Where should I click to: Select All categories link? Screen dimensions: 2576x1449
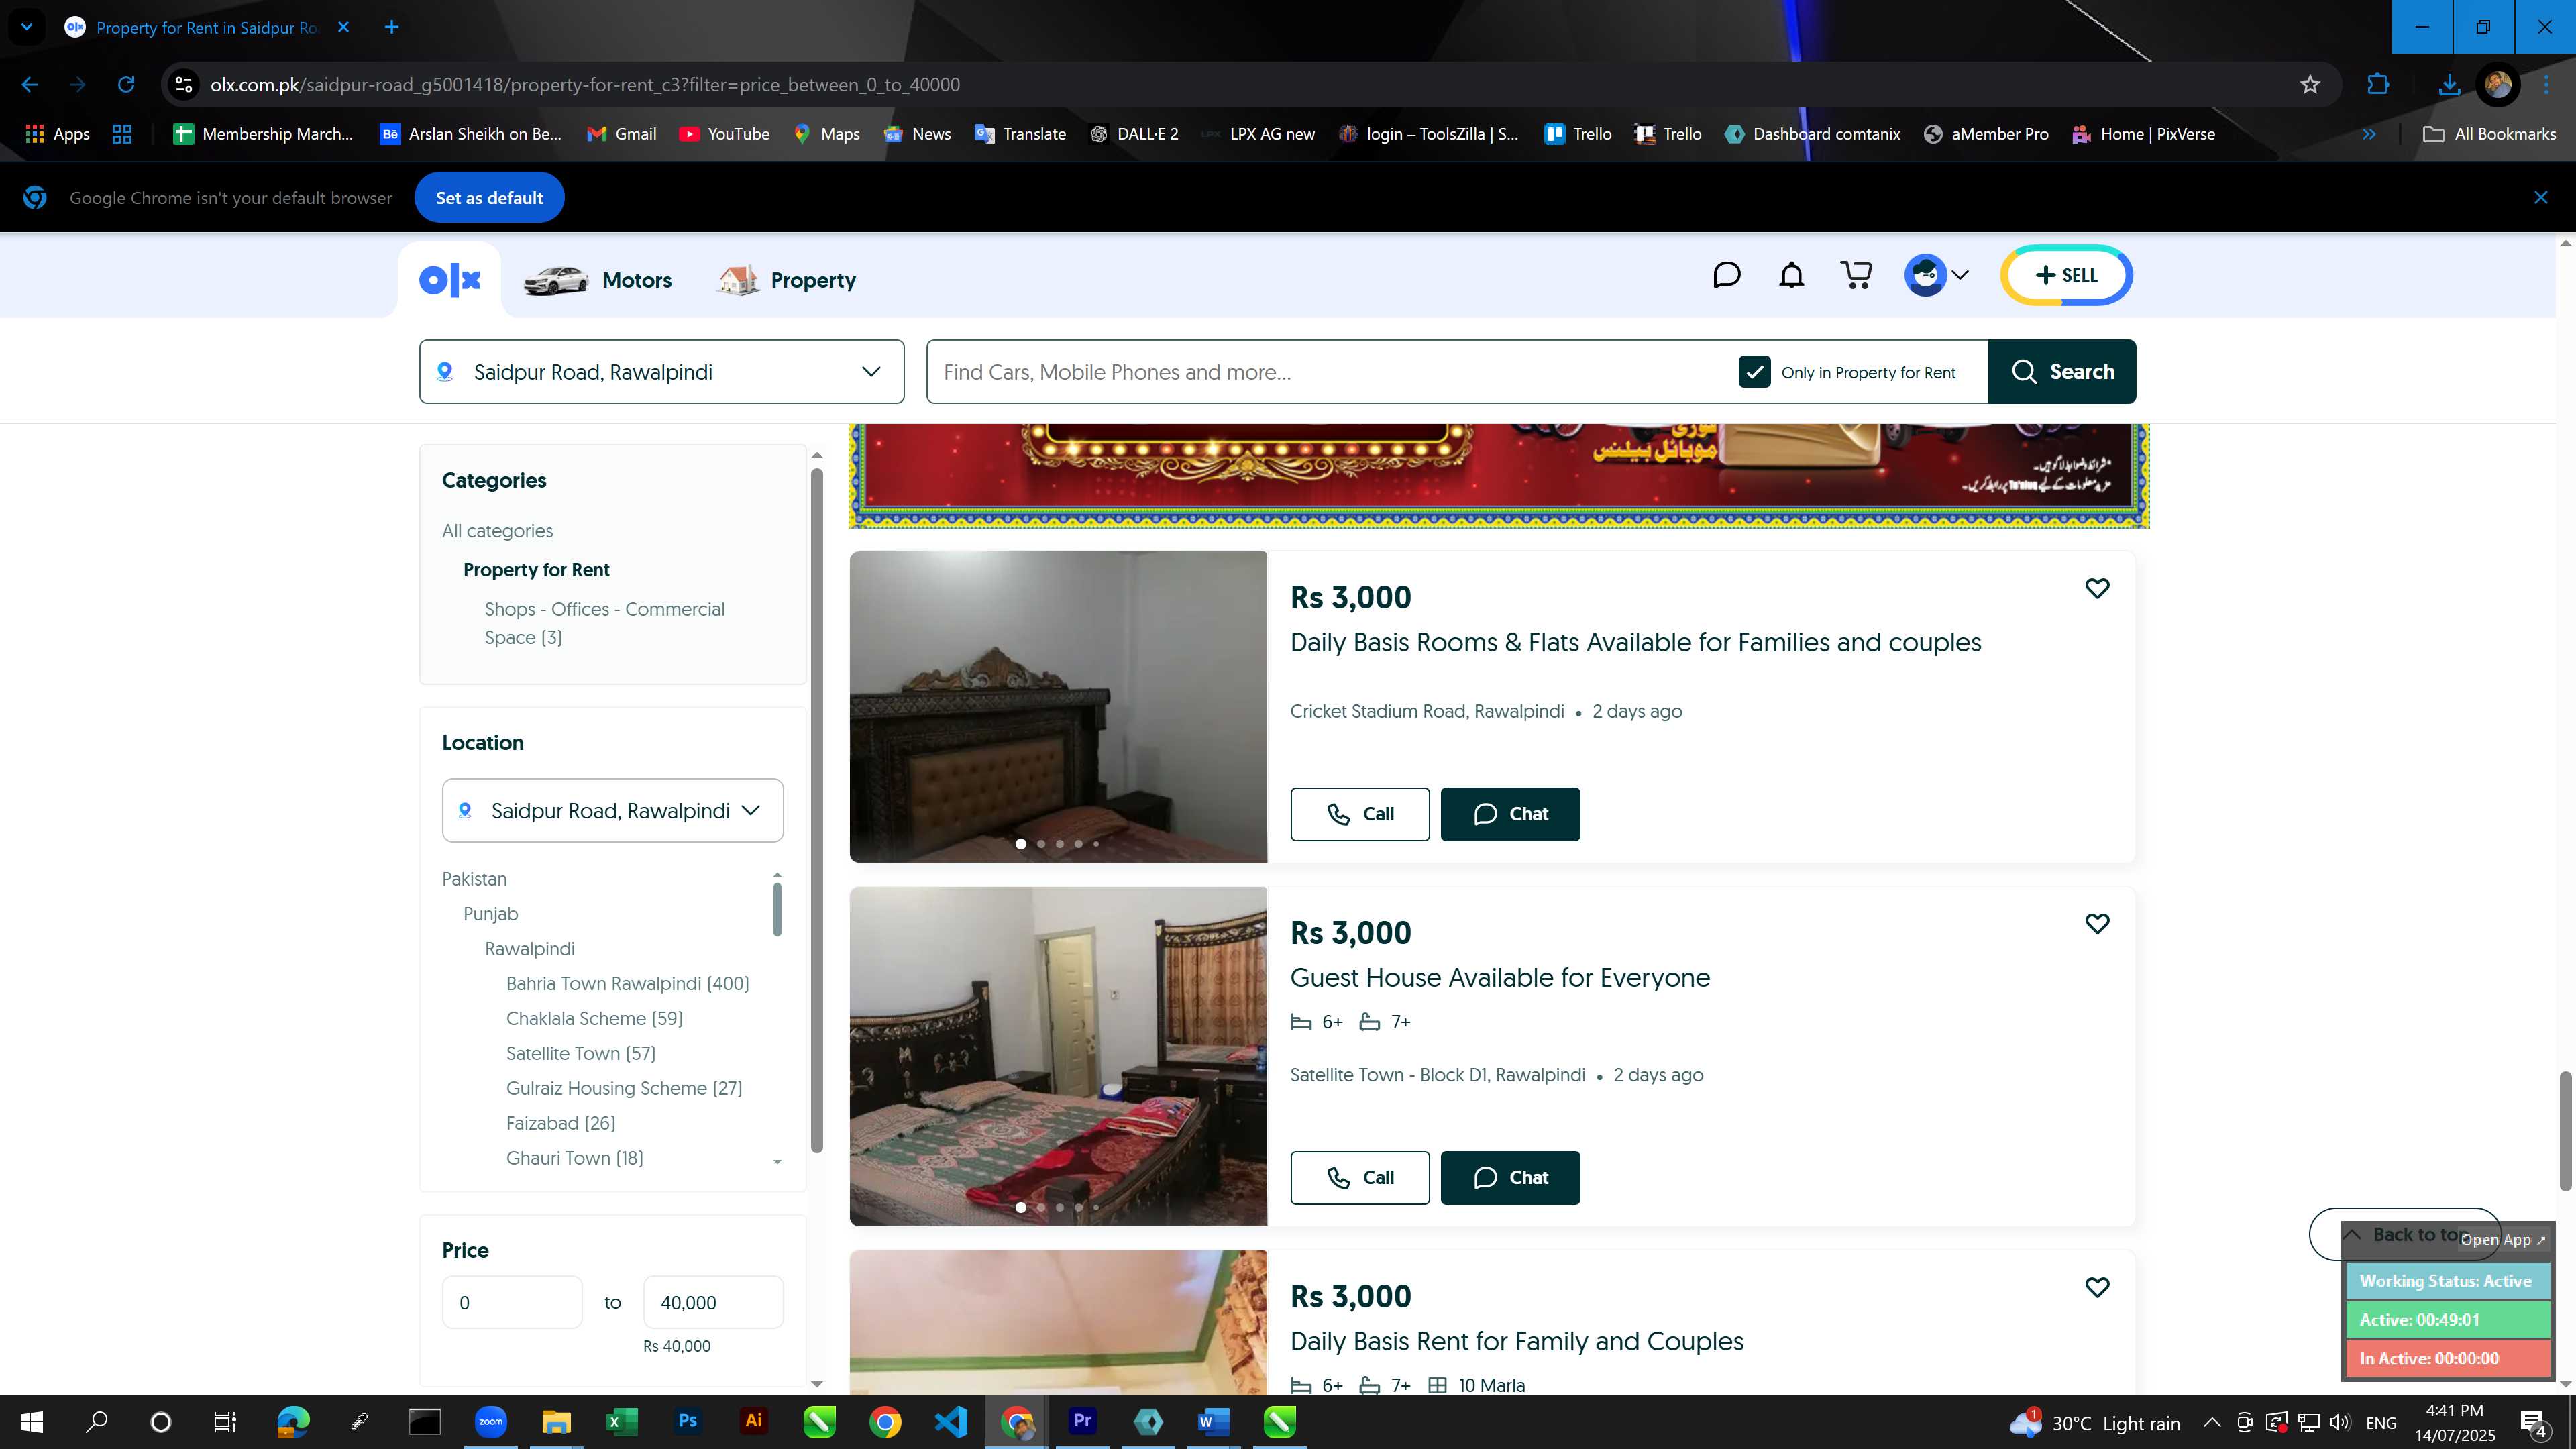(497, 531)
